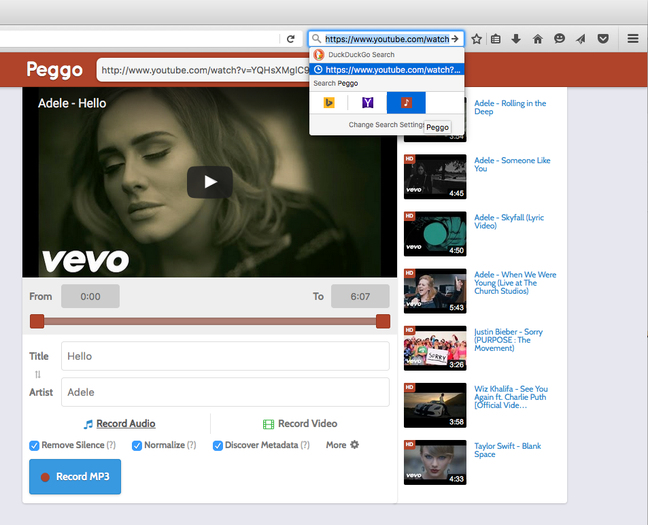This screenshot has width=648, height=525.
Task: Open Adele - When We Were Young link
Action: 515,283
